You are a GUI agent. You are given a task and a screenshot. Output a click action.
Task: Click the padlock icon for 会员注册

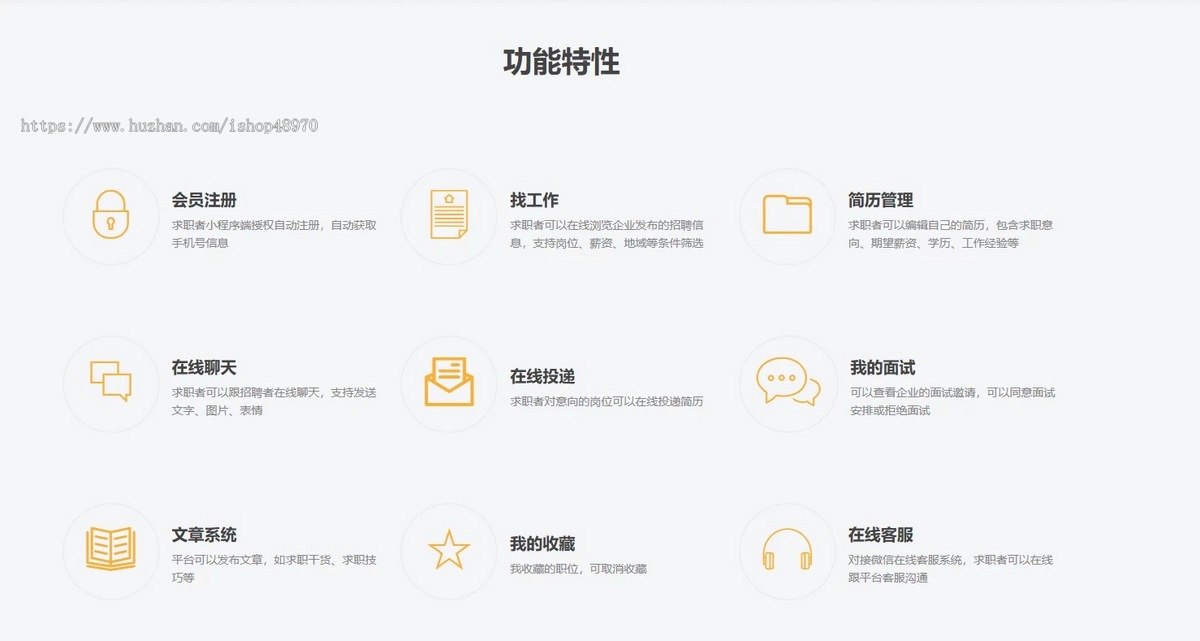point(111,215)
